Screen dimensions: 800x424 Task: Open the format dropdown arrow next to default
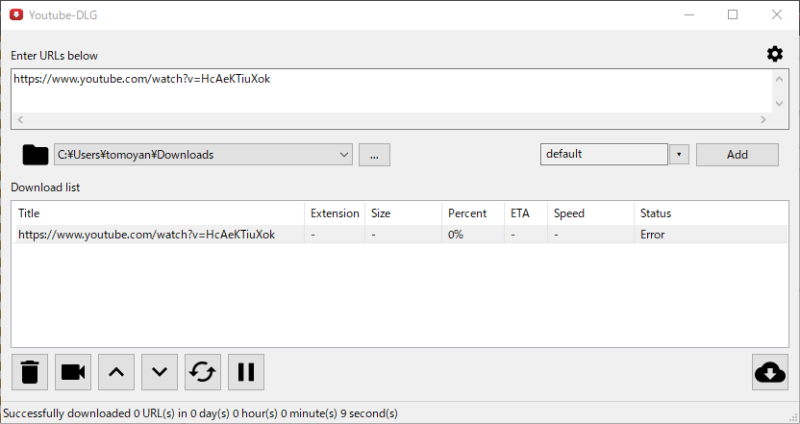(679, 154)
